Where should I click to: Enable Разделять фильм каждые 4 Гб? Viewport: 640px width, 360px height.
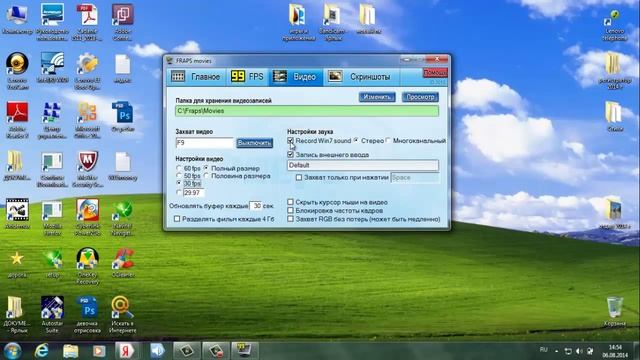(177, 219)
